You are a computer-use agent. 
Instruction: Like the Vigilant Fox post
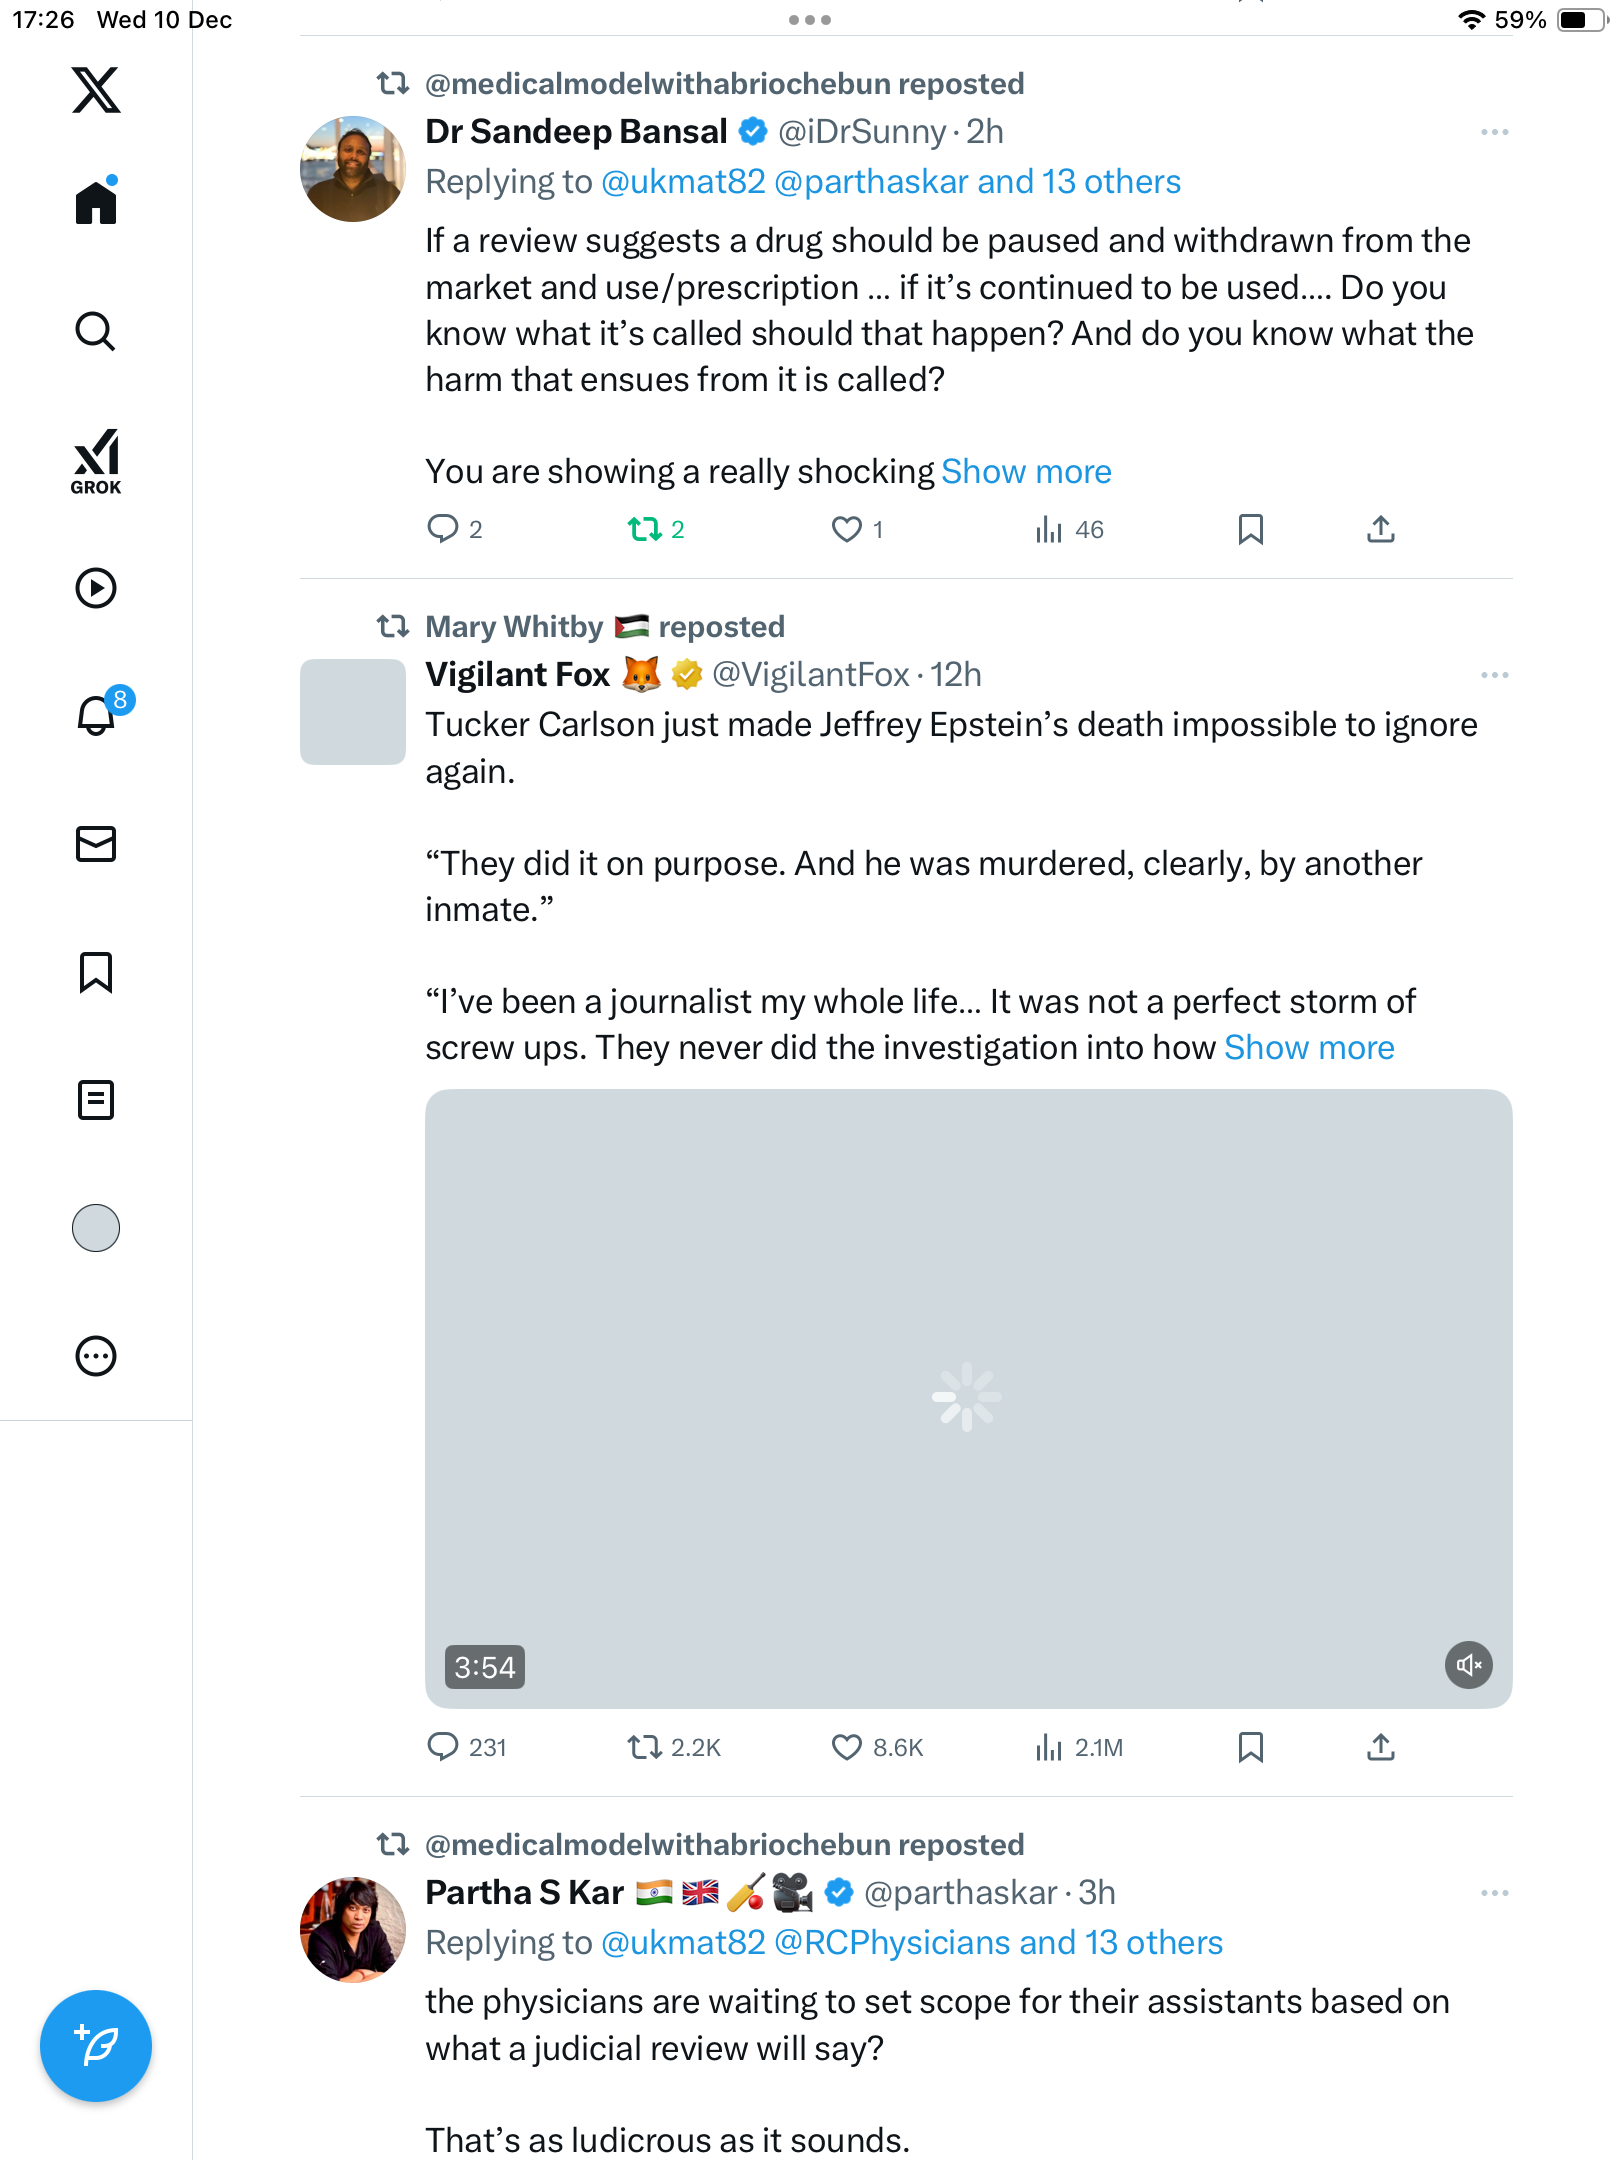pos(847,1747)
